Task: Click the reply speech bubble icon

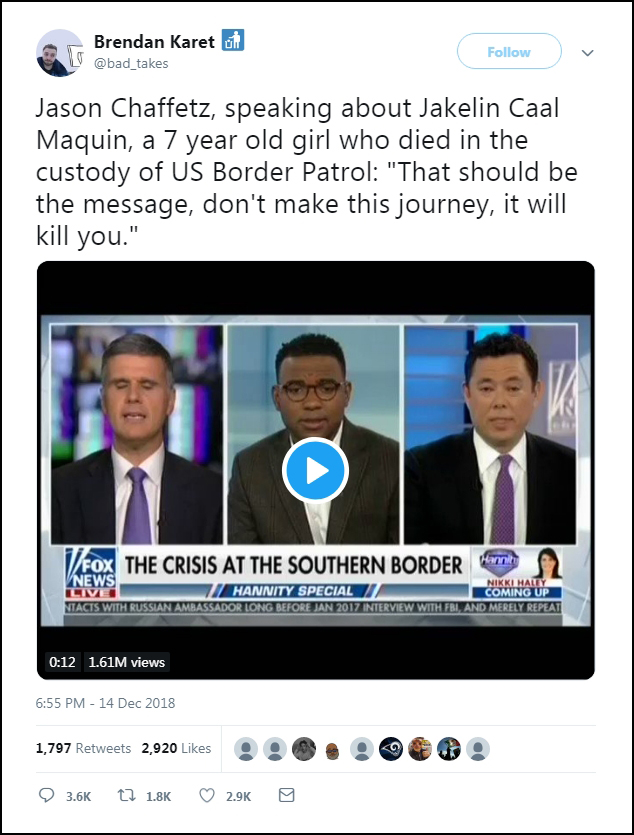Action: tap(46, 796)
